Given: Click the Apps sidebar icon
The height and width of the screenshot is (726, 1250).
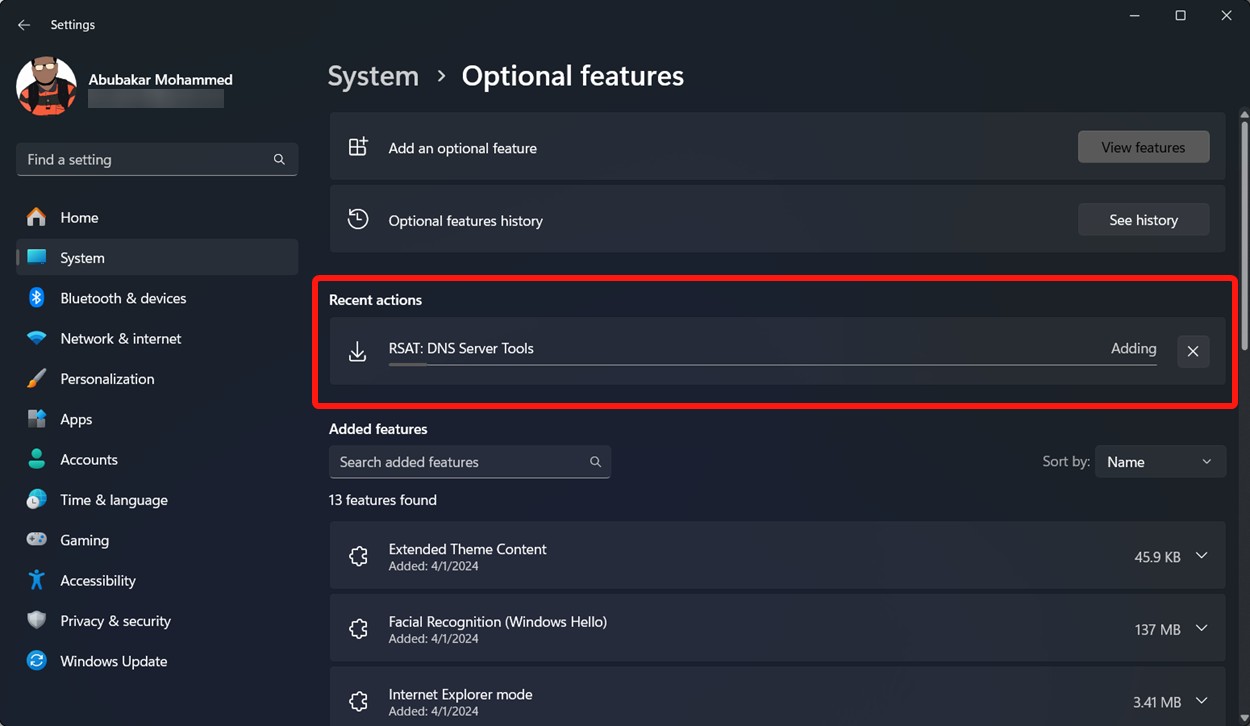Looking at the screenshot, I should click(x=36, y=419).
